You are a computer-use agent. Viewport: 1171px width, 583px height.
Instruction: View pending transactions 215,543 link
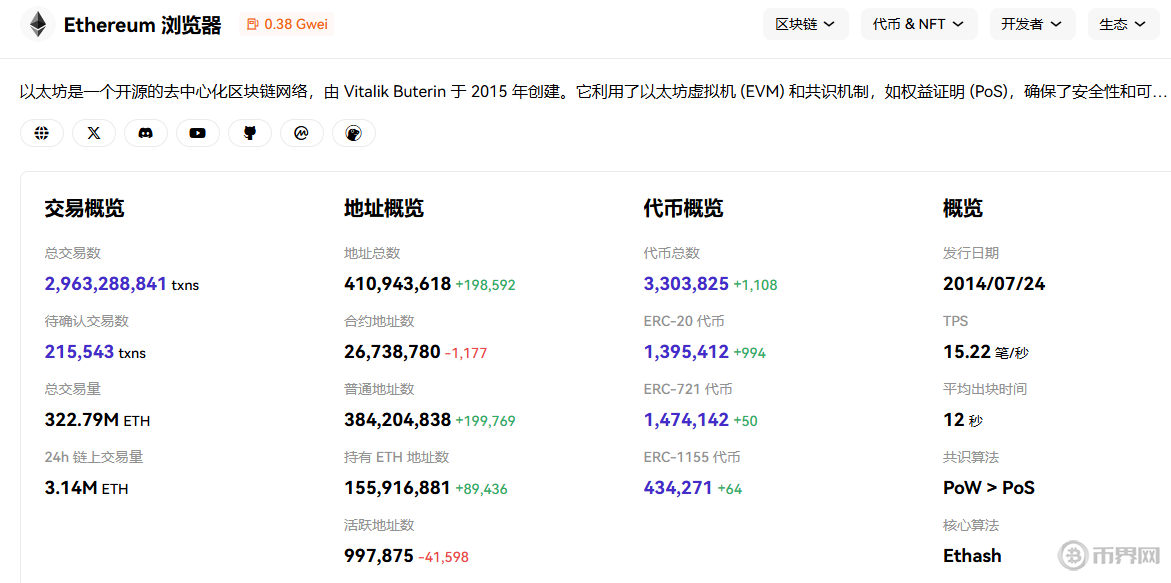tap(79, 352)
